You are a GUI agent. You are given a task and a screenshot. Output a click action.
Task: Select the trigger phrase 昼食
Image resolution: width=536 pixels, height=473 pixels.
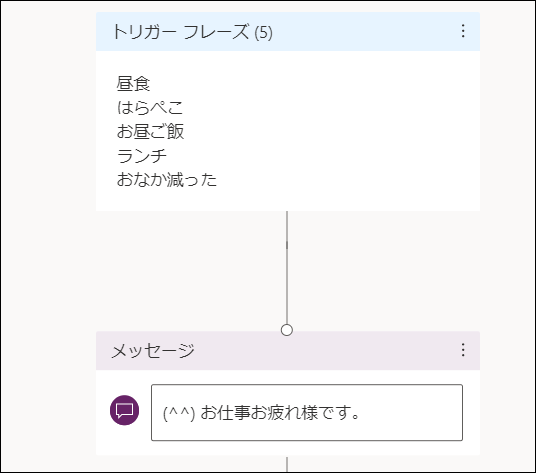tap(133, 83)
